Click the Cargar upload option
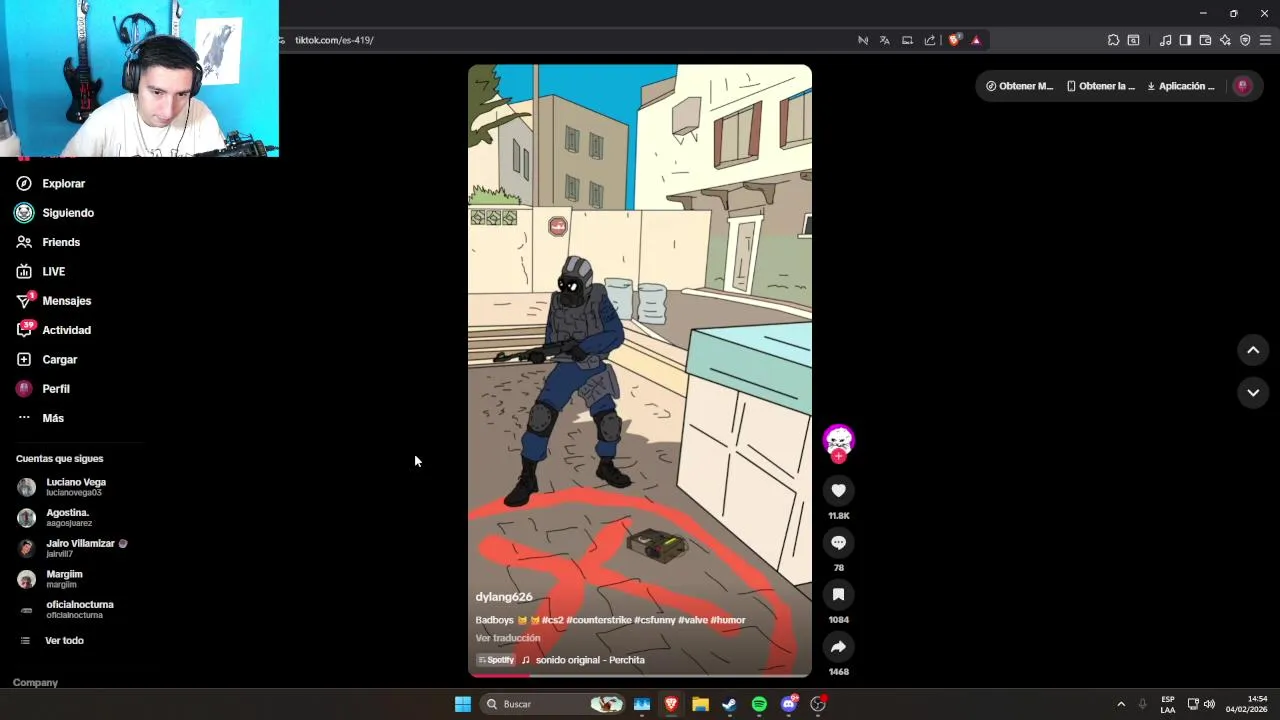 click(x=47, y=360)
